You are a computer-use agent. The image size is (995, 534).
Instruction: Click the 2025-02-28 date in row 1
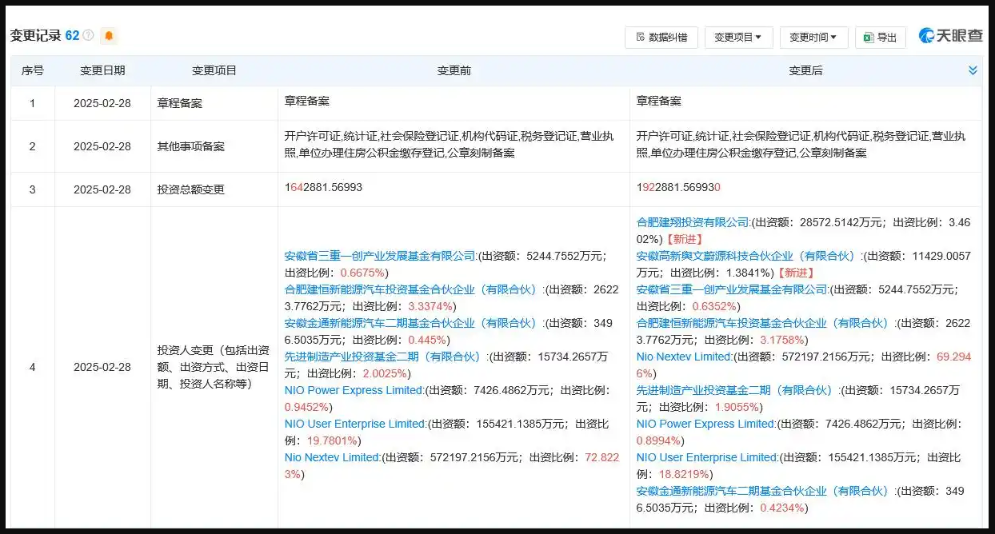tap(102, 103)
